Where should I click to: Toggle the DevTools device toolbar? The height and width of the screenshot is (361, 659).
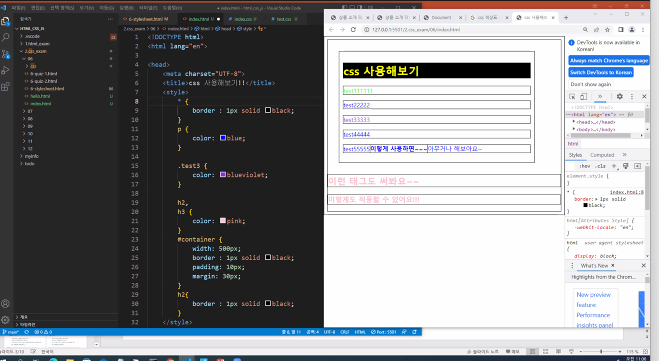pyautogui.click(x=584, y=97)
